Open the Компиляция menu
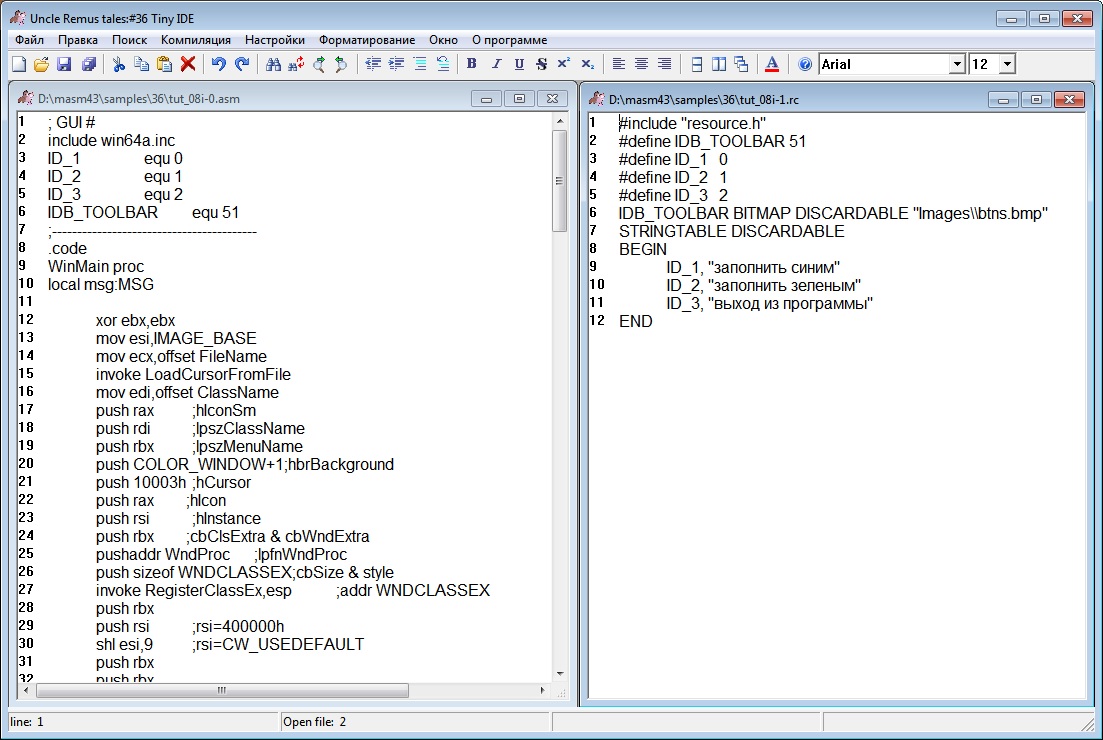Image resolution: width=1103 pixels, height=740 pixels. [x=196, y=39]
